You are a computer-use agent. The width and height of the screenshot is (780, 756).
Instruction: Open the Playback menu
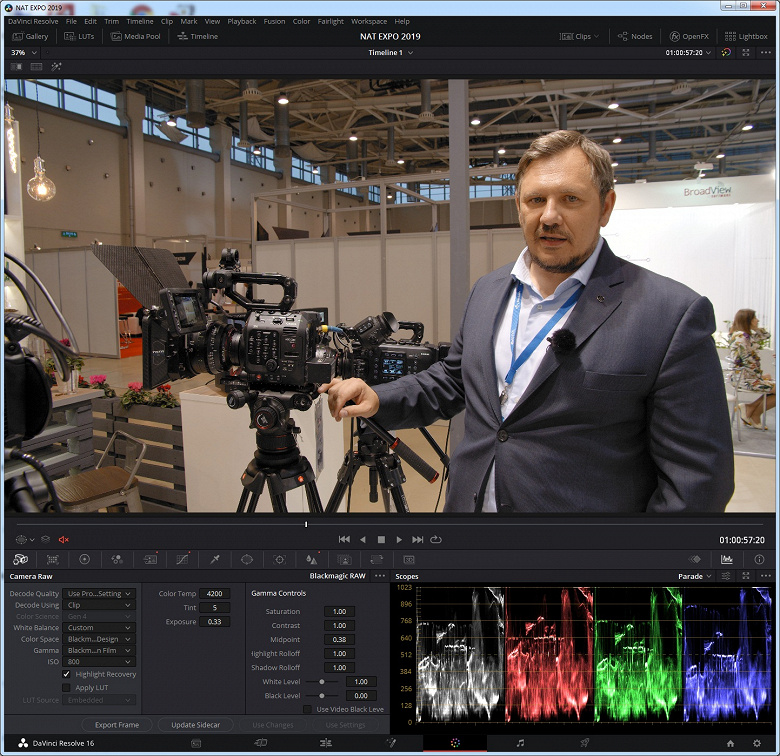click(242, 21)
